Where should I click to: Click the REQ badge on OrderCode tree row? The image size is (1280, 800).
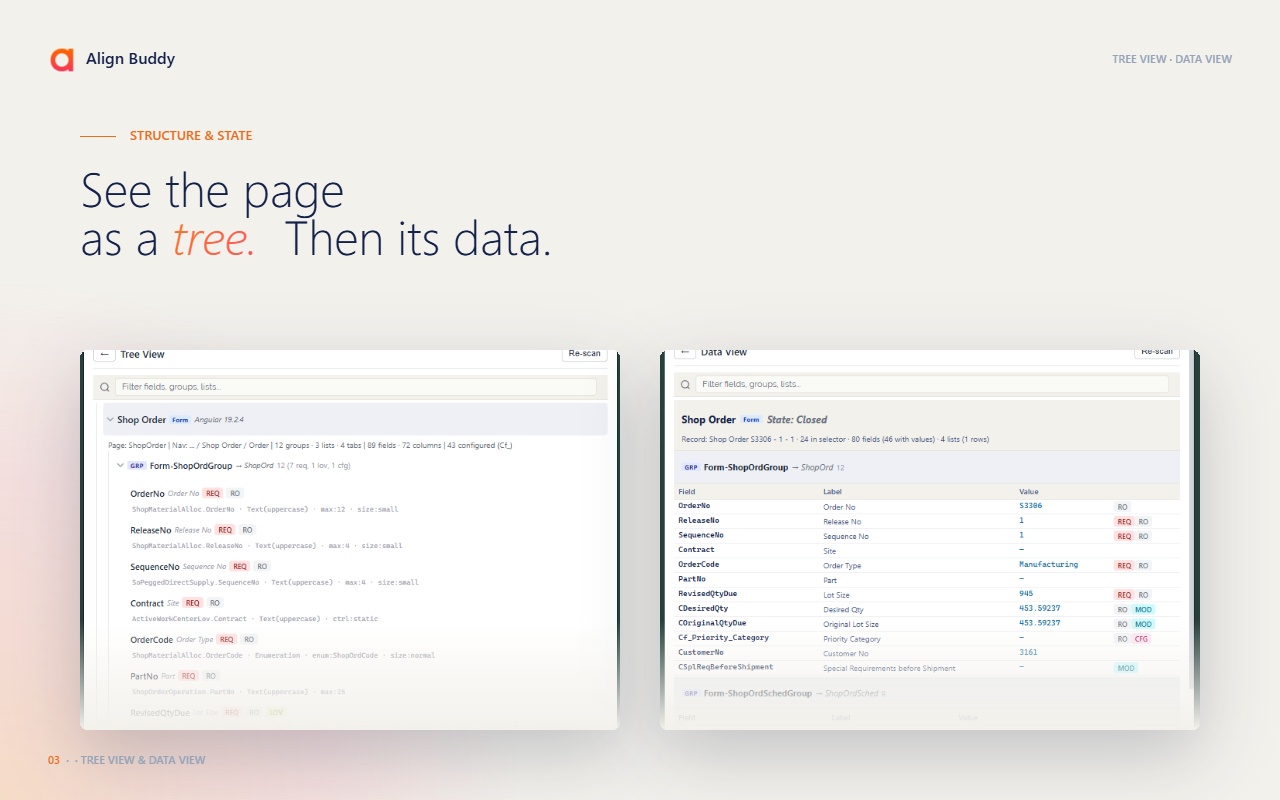point(227,639)
